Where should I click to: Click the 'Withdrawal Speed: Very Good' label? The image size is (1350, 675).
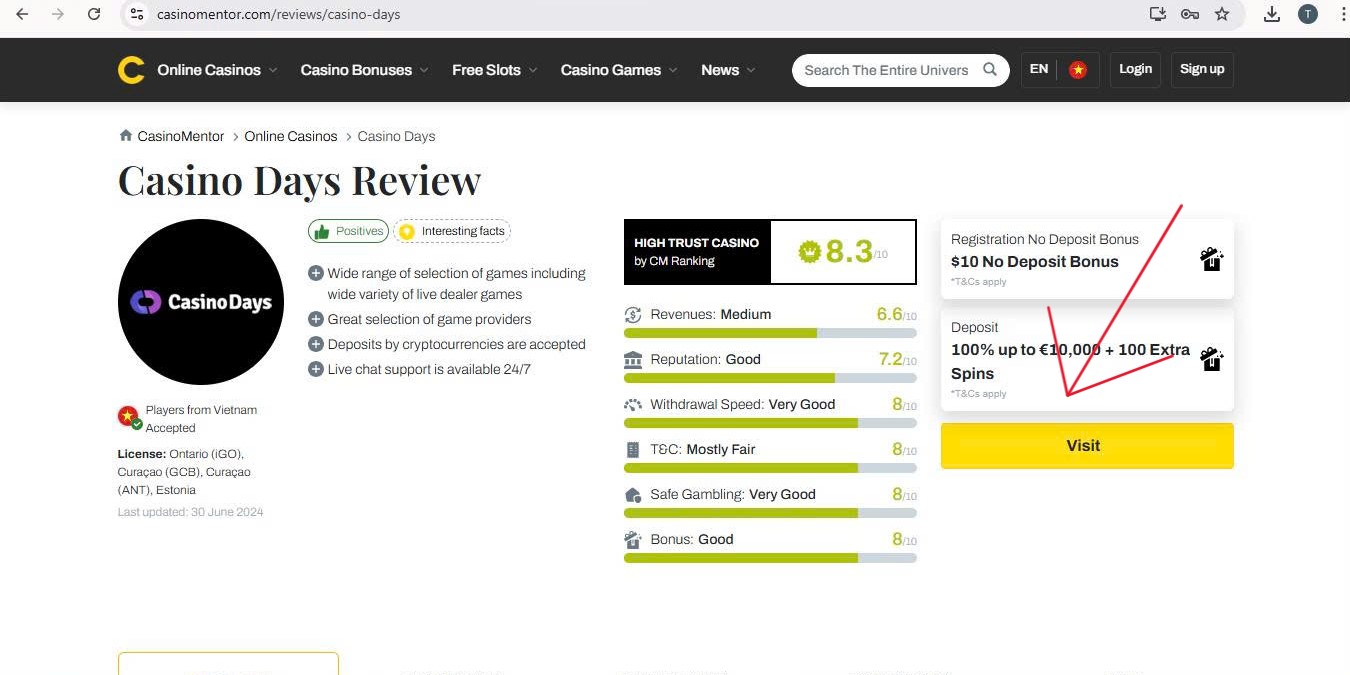pyautogui.click(x=742, y=404)
